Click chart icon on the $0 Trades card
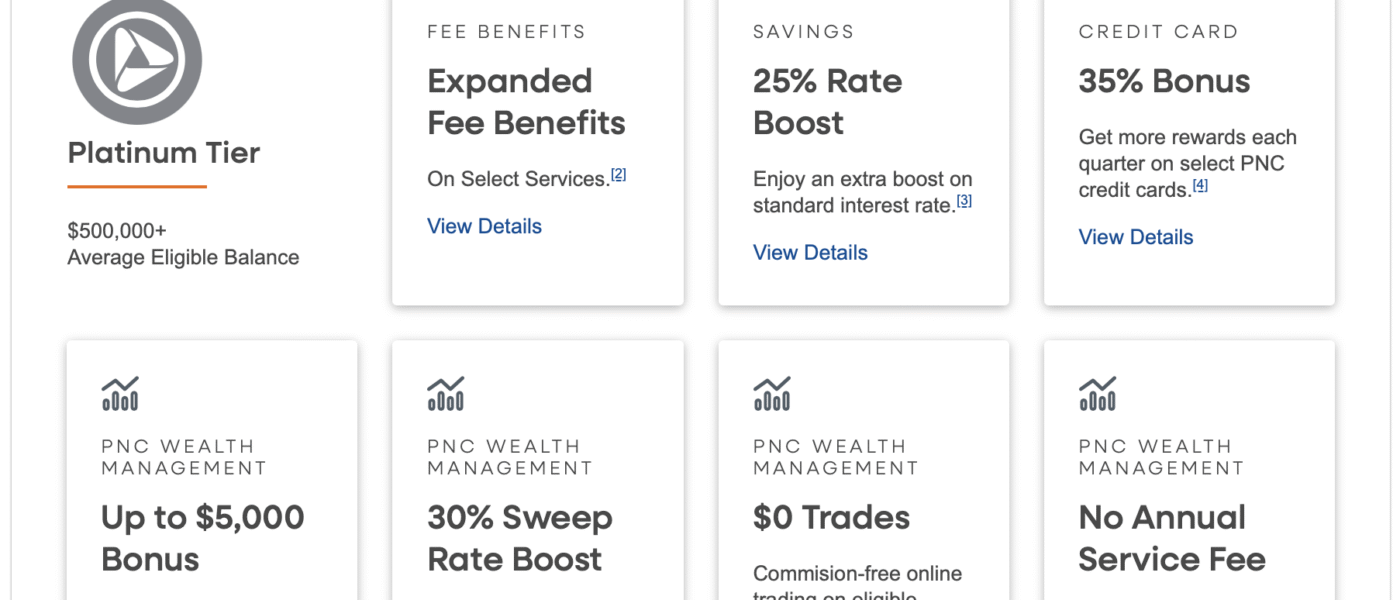This screenshot has height=600, width=1400. tap(772, 393)
